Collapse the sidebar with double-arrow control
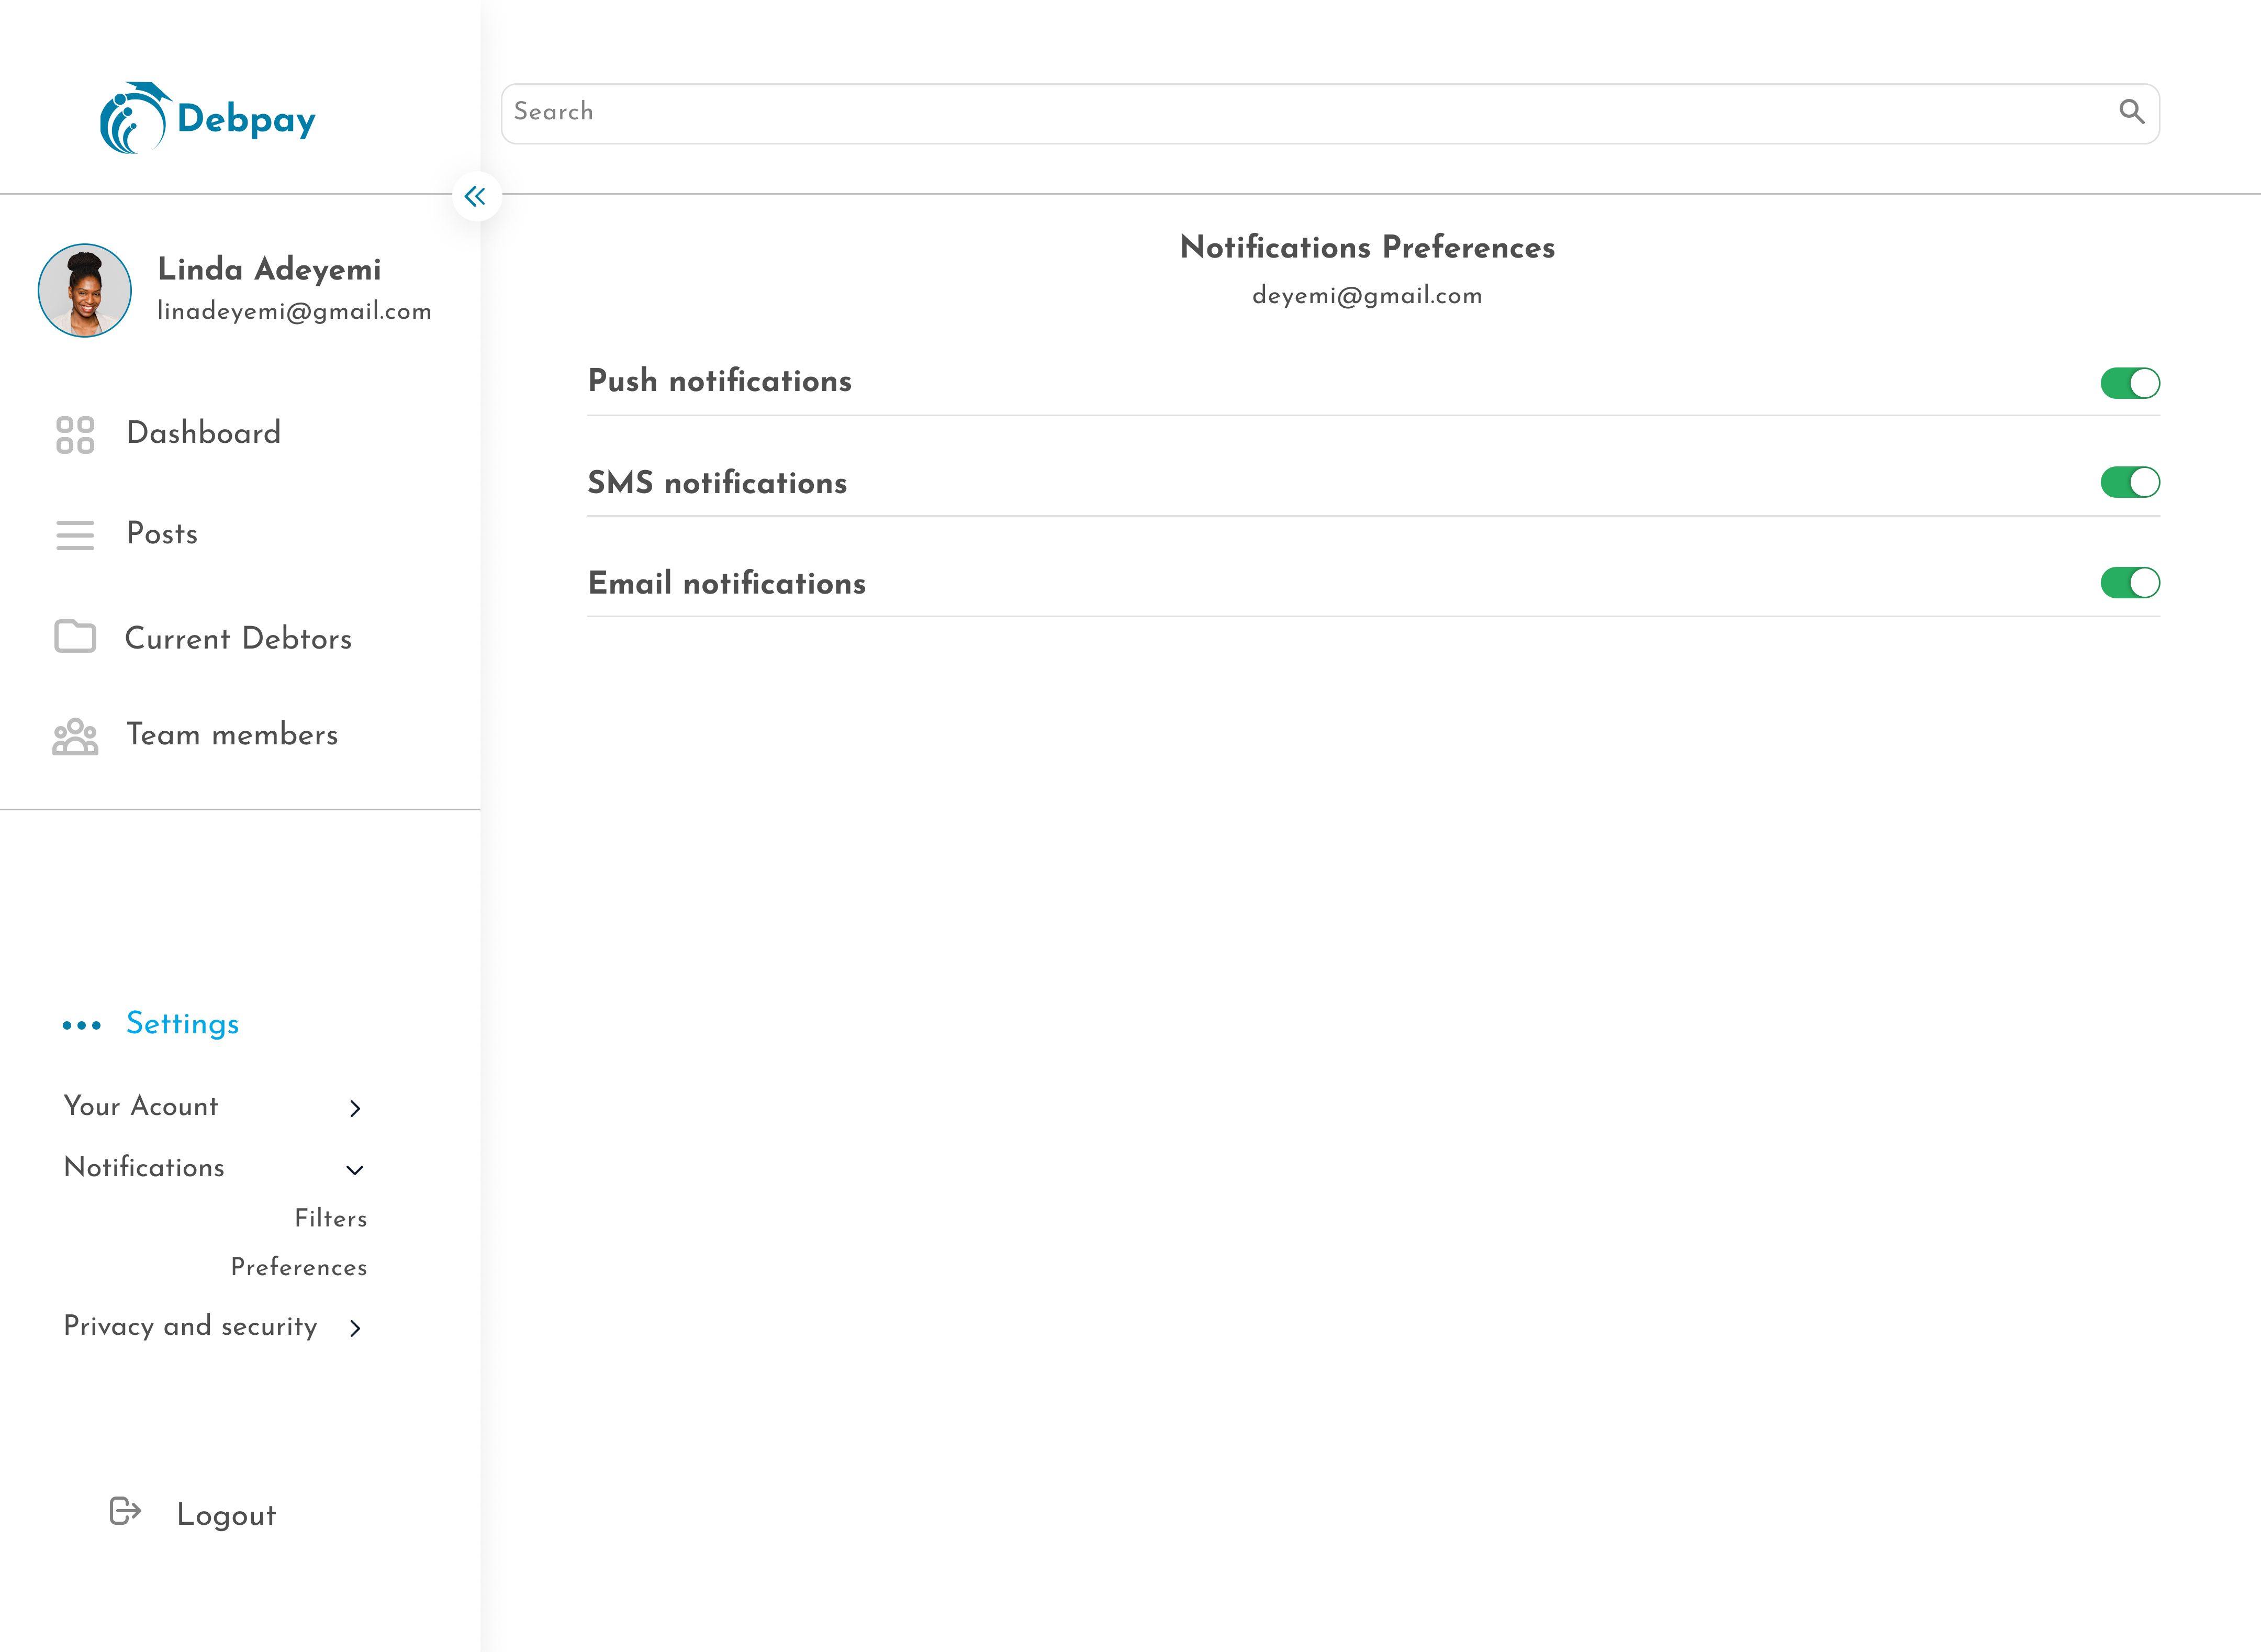Image resolution: width=2261 pixels, height=1652 pixels. 475,196
